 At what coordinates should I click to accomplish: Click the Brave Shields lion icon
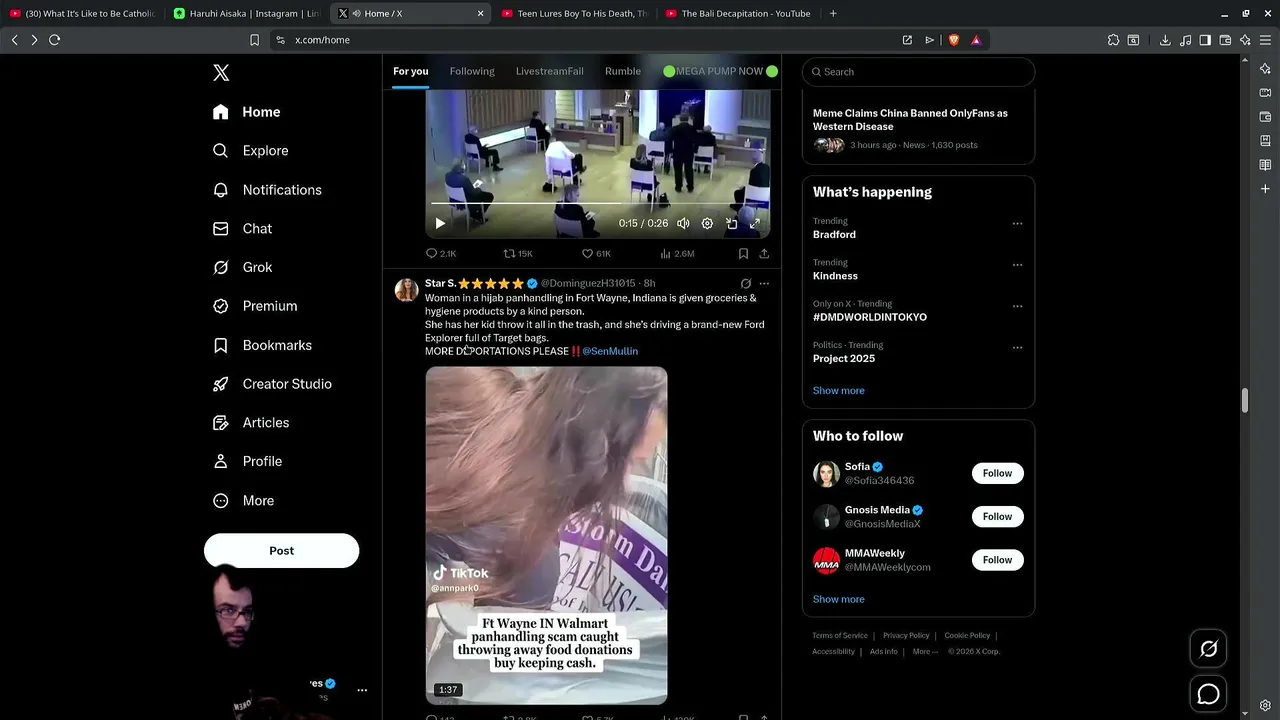pyautogui.click(x=954, y=40)
